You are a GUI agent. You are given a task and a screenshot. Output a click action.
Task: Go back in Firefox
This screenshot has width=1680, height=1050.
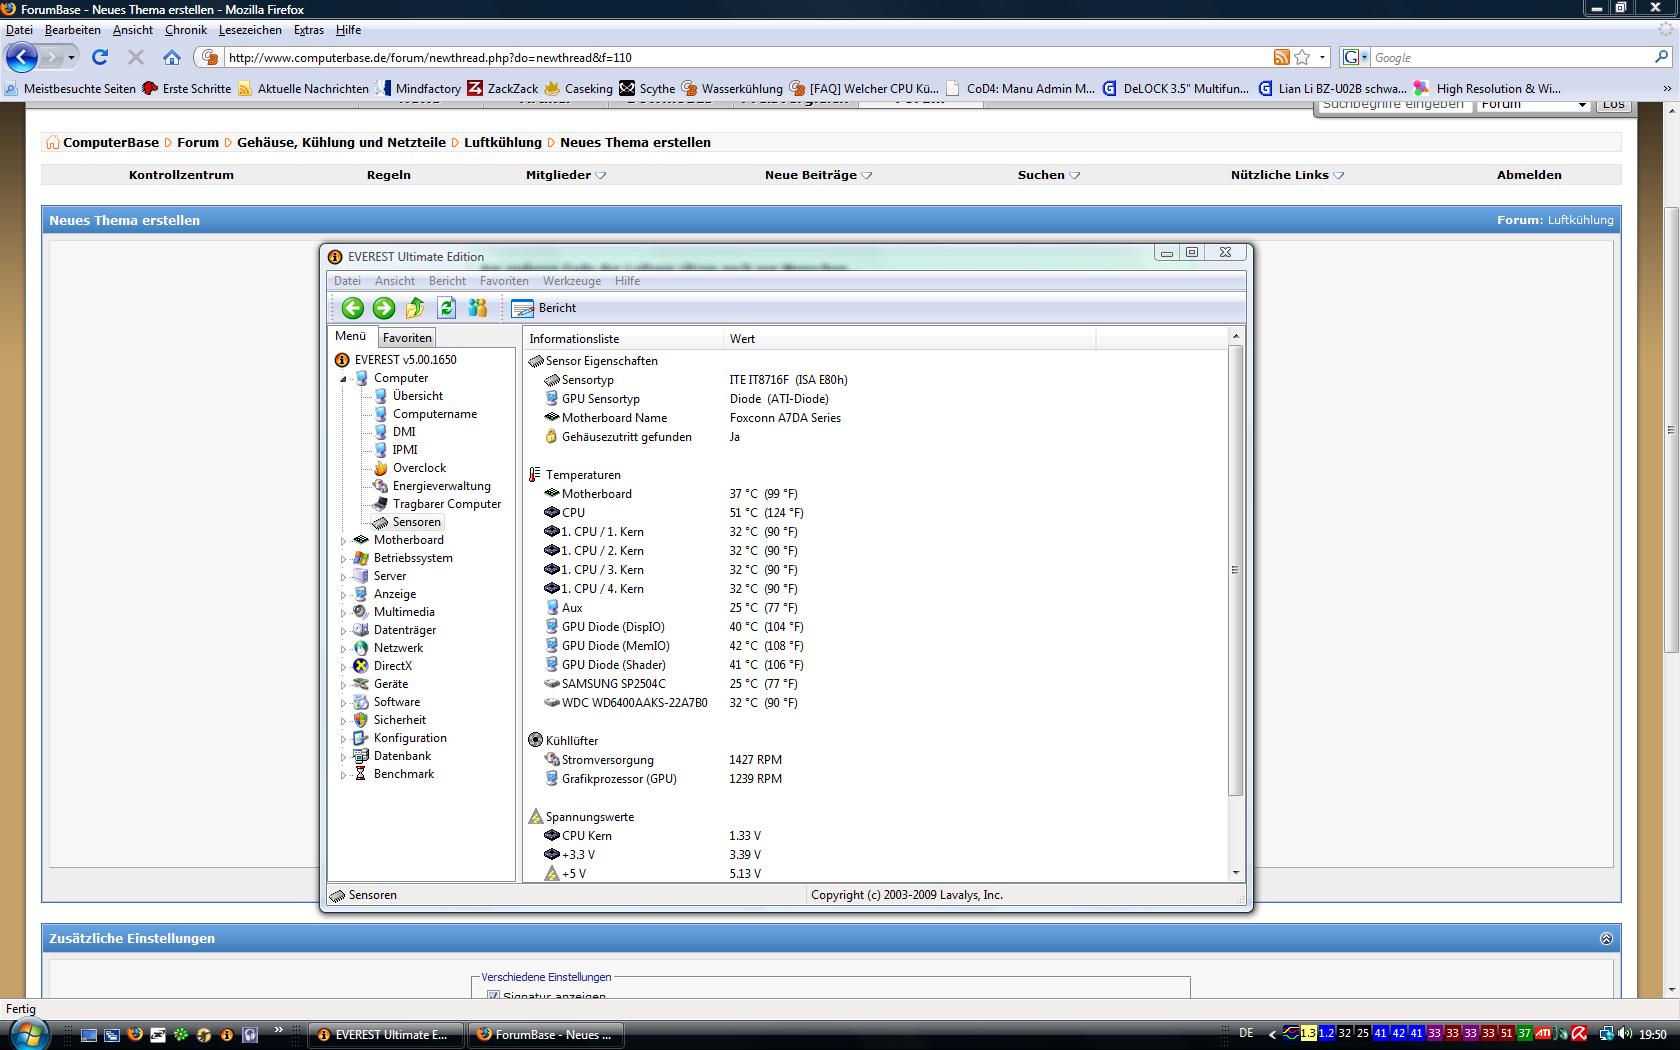point(23,57)
